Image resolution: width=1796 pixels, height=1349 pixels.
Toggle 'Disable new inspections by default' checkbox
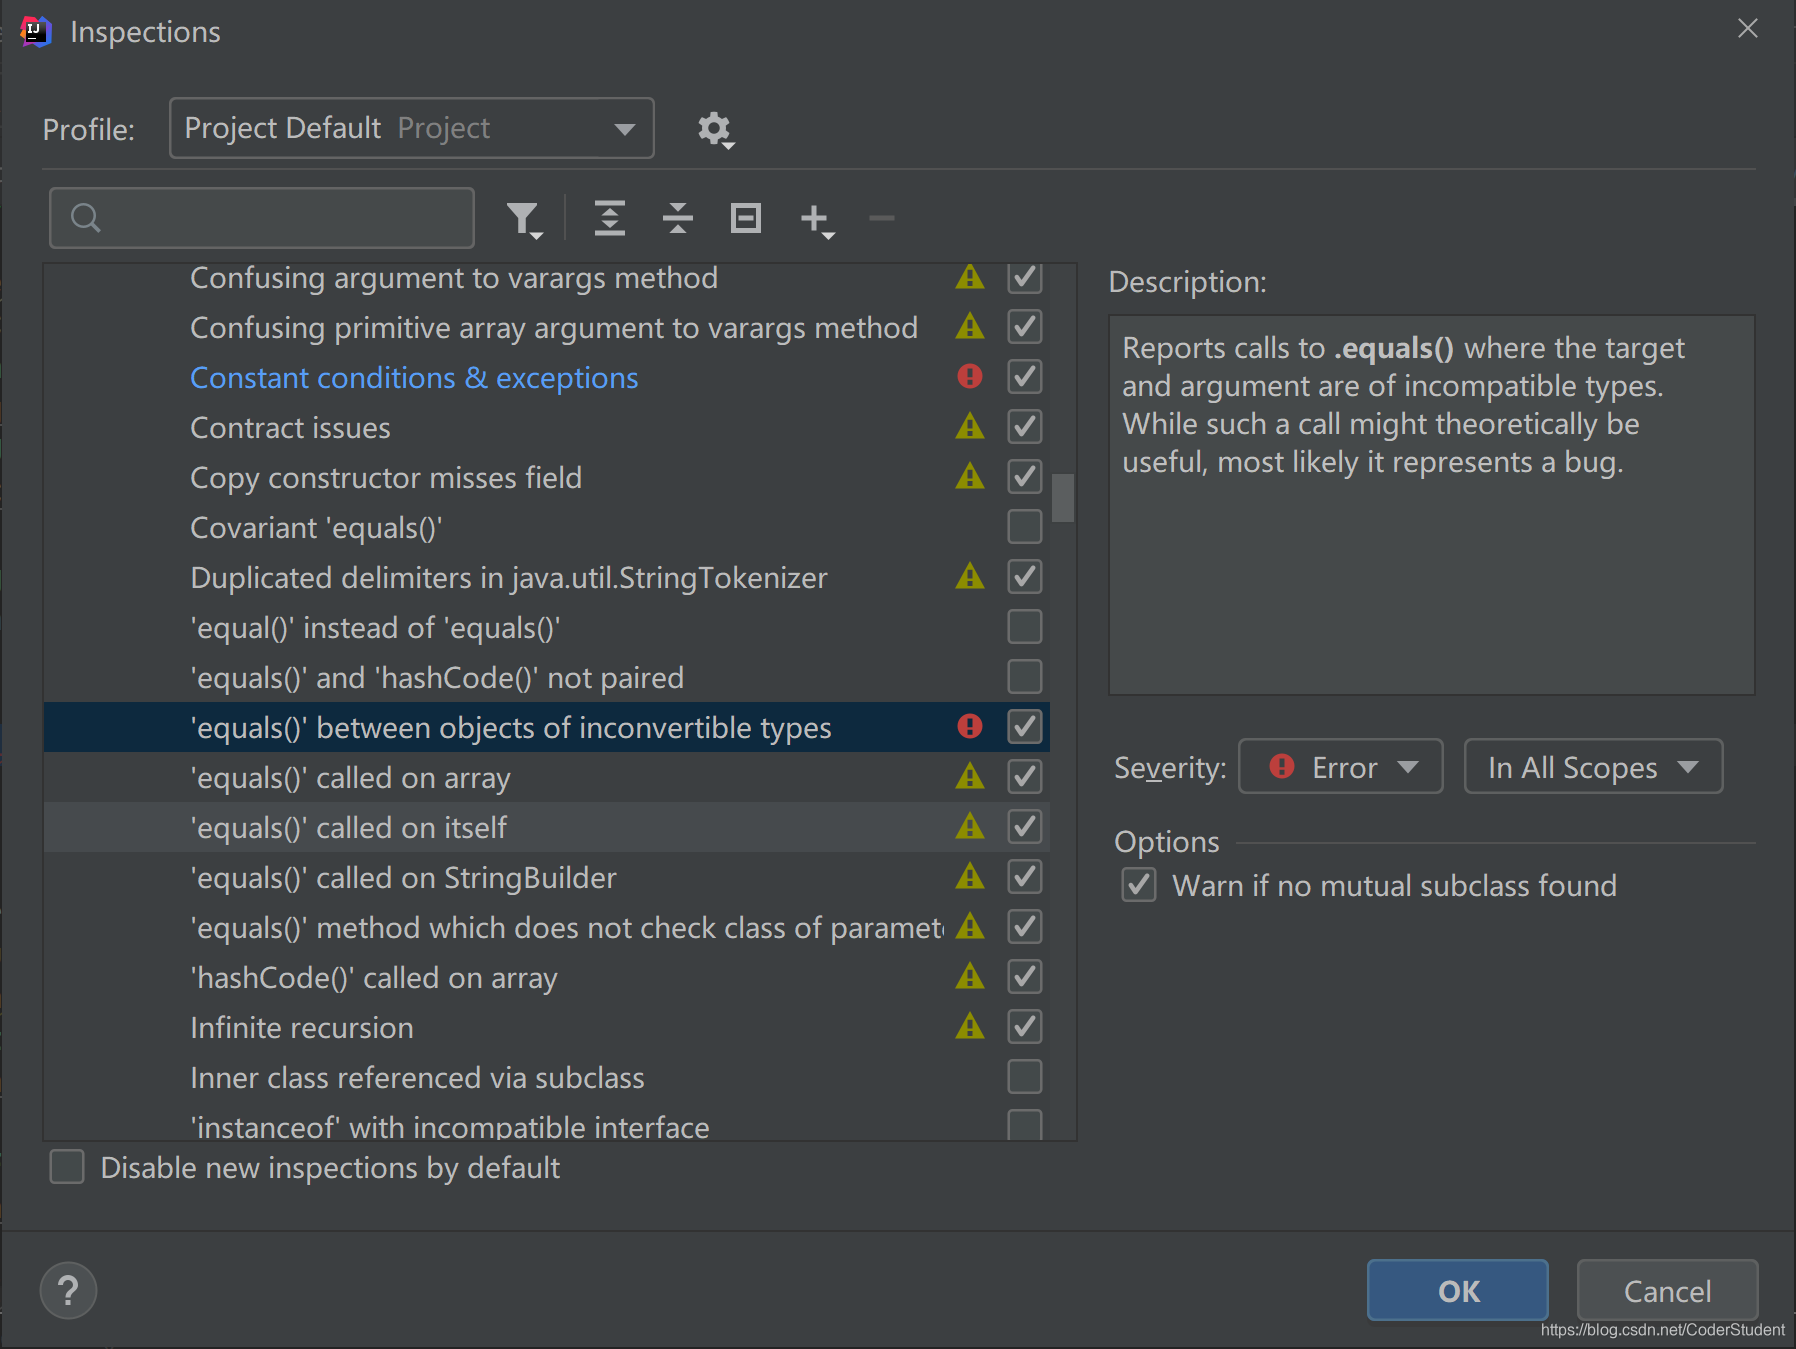point(67,1167)
